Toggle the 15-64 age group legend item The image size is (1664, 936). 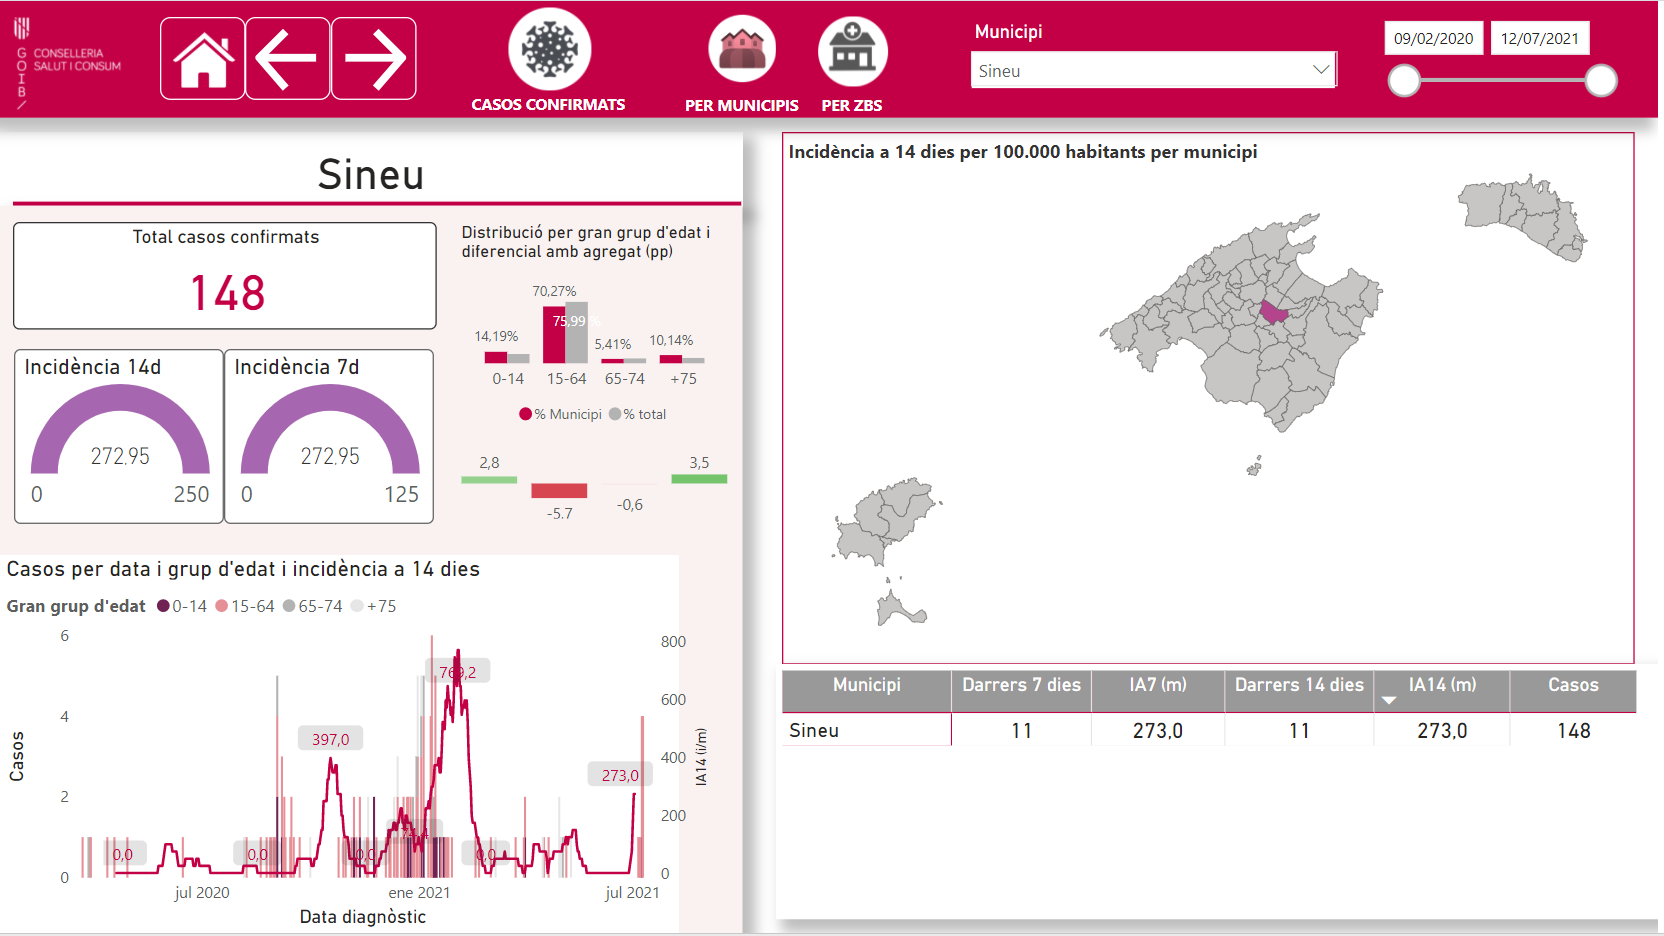[245, 606]
